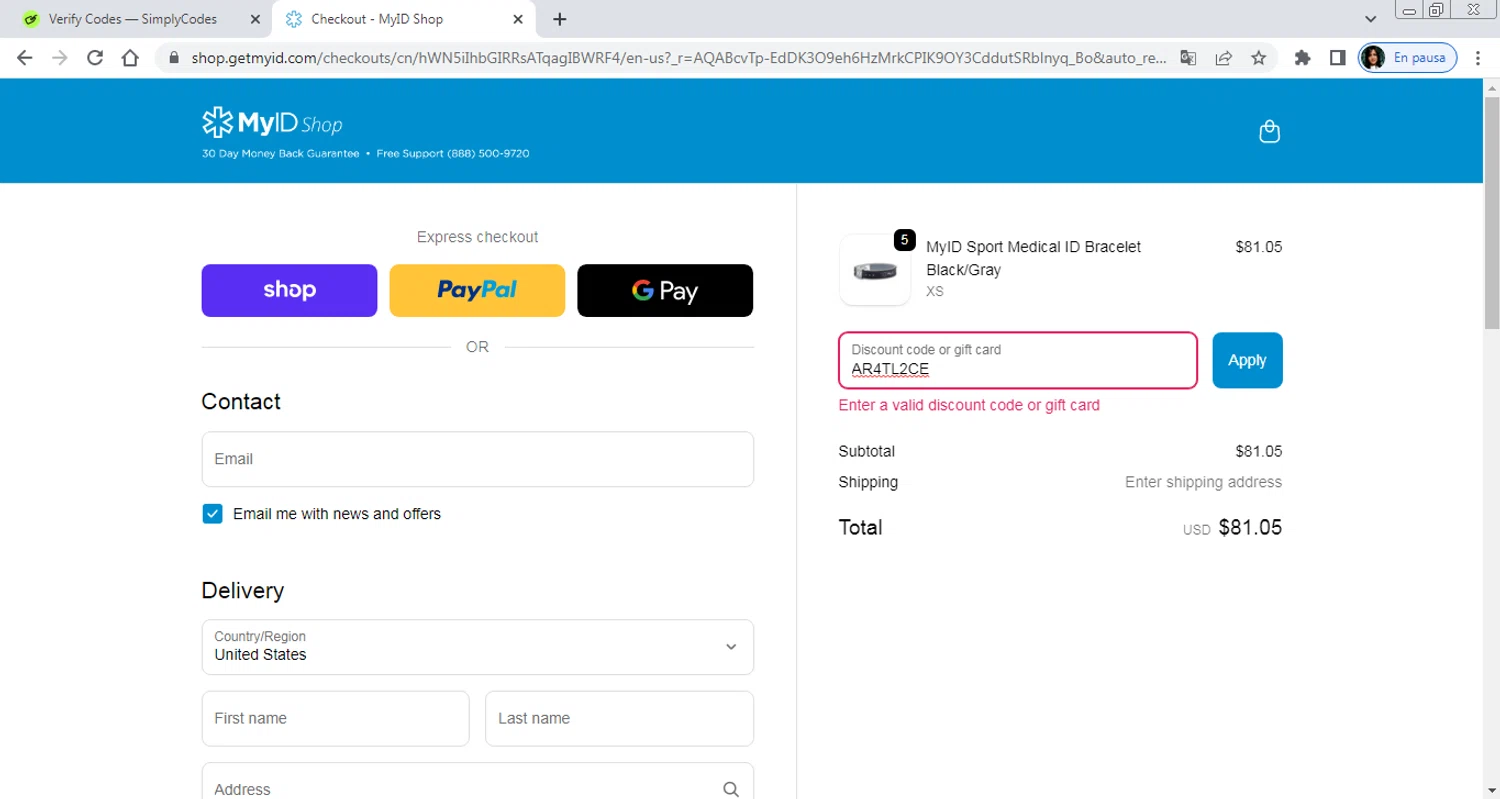Click the share page icon
This screenshot has height=799, width=1500.
tap(1223, 58)
